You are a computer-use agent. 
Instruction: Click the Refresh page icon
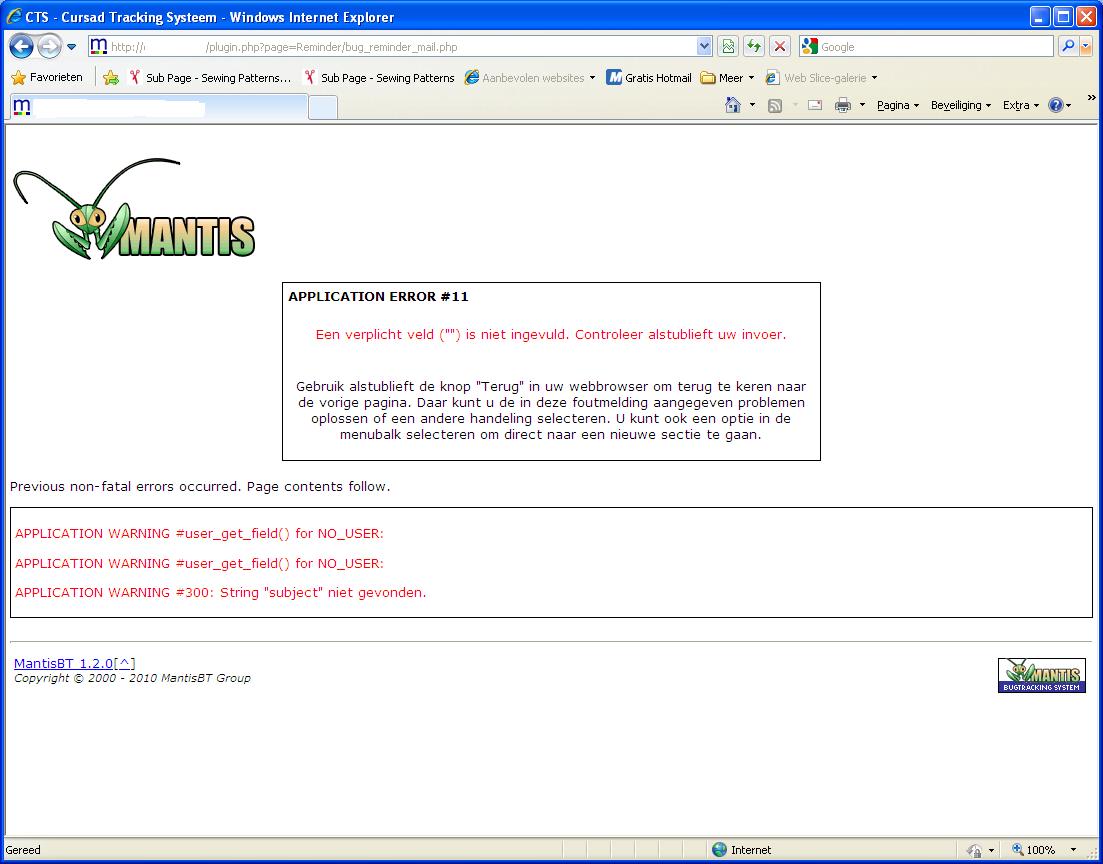click(x=754, y=46)
